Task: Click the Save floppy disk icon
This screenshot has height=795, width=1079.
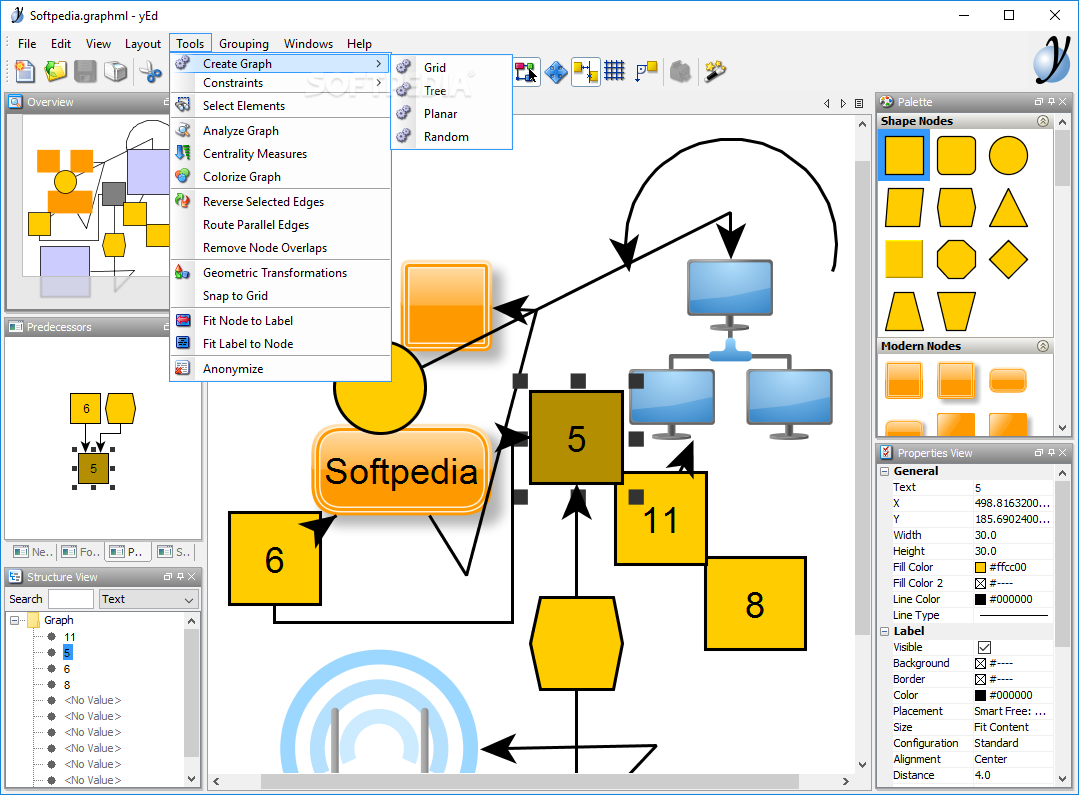Action: coord(85,71)
